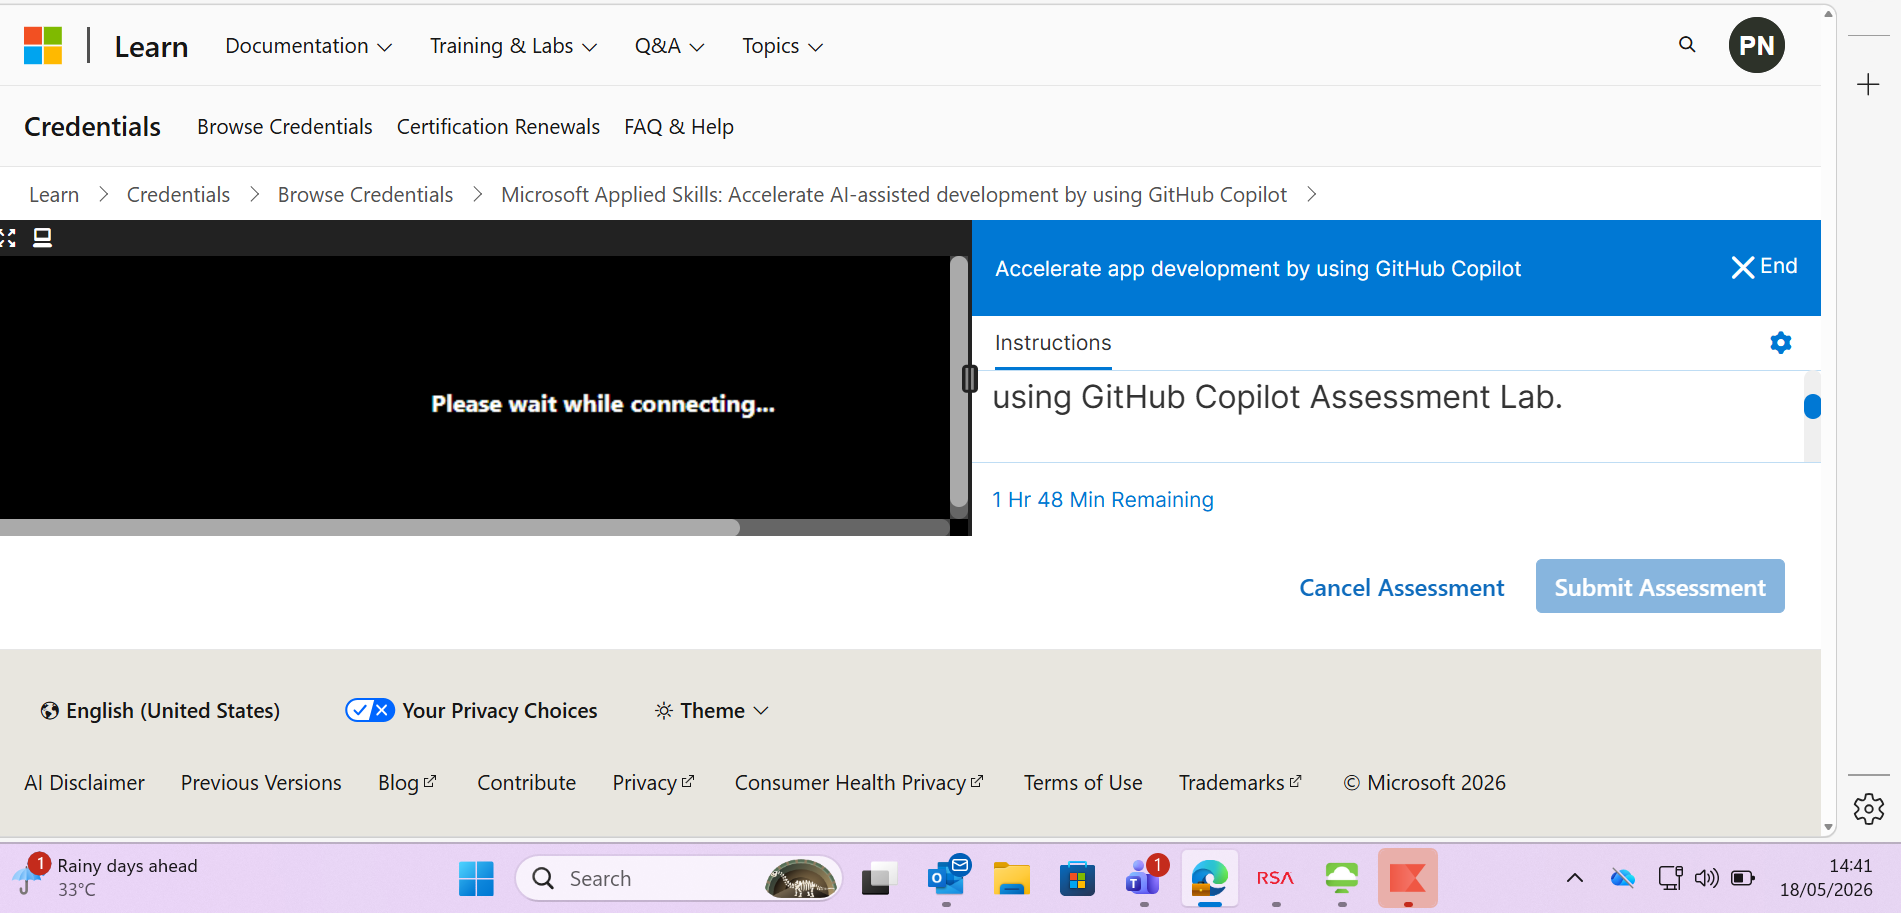Open the clock and date 14:41
This screenshot has width=1901, height=913.
pos(1826,877)
